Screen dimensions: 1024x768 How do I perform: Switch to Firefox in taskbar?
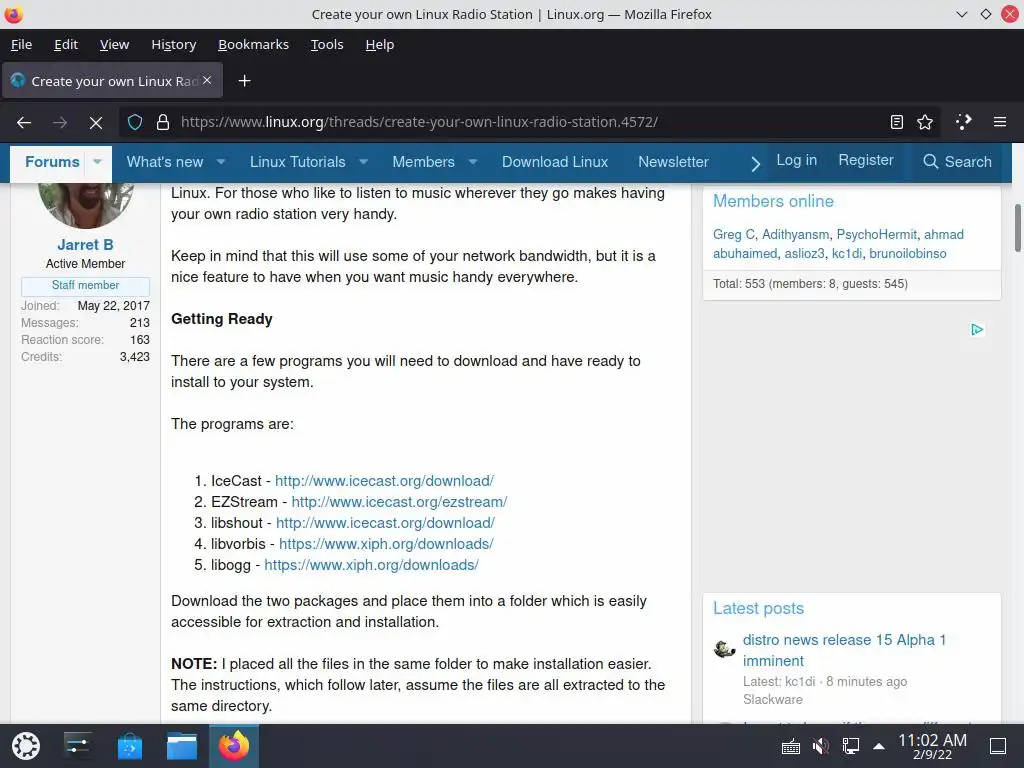234,746
